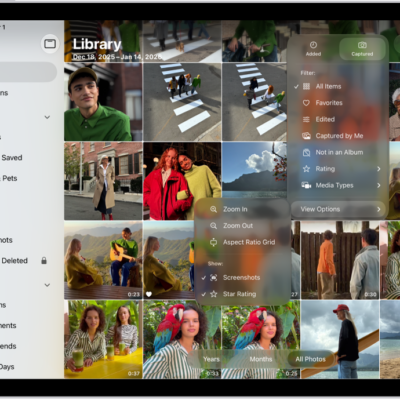
Task: Click the Rating star icon
Action: click(306, 169)
